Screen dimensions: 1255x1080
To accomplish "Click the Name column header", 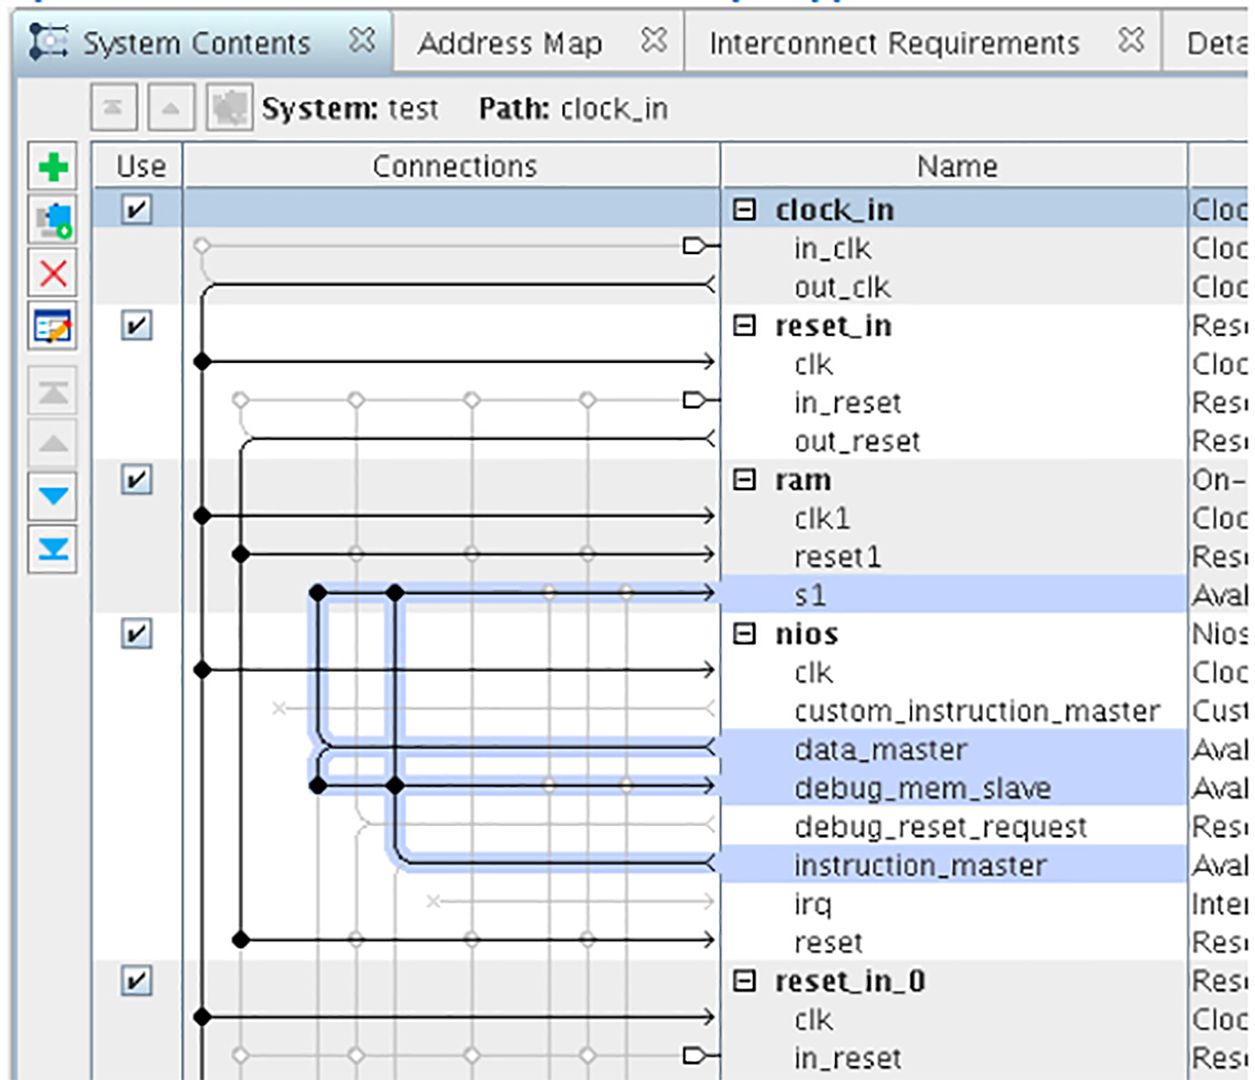I will tap(956, 166).
